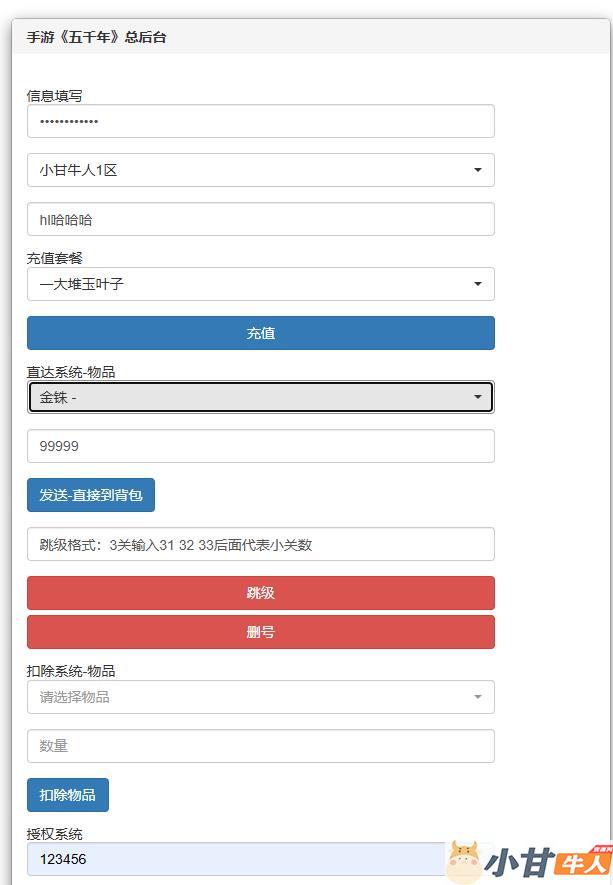
Task: Click the 手游《五千年》总后台 header title
Action: pyautogui.click(x=96, y=37)
